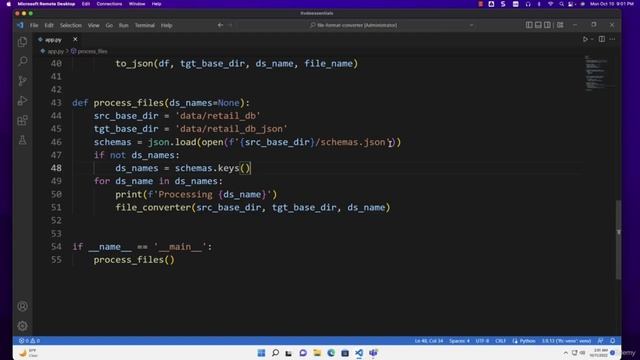Open the Accounts icon in activity bar
This screenshot has width=640, height=360.
click(x=22, y=307)
